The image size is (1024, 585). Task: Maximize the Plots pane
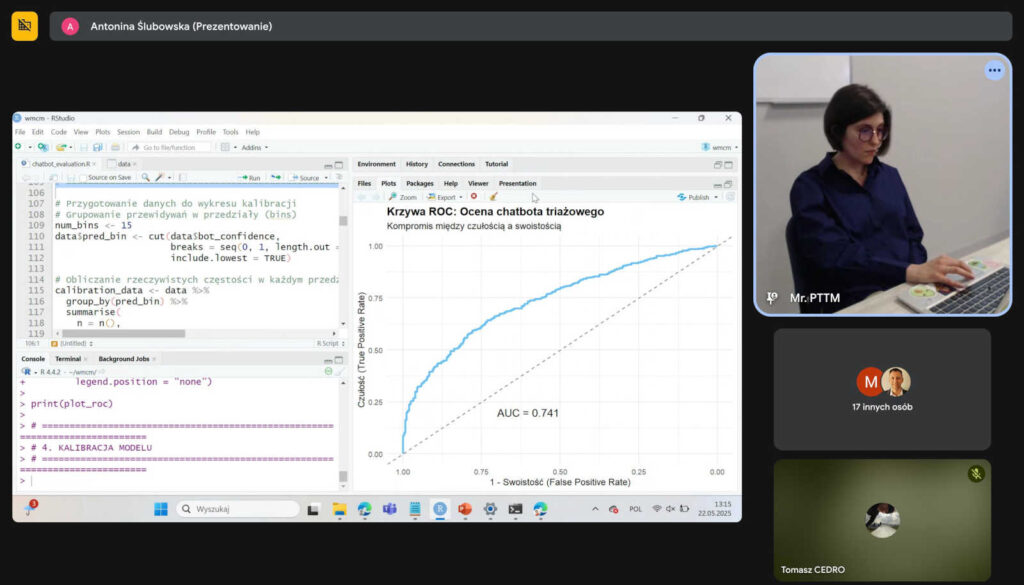pyautogui.click(x=728, y=184)
